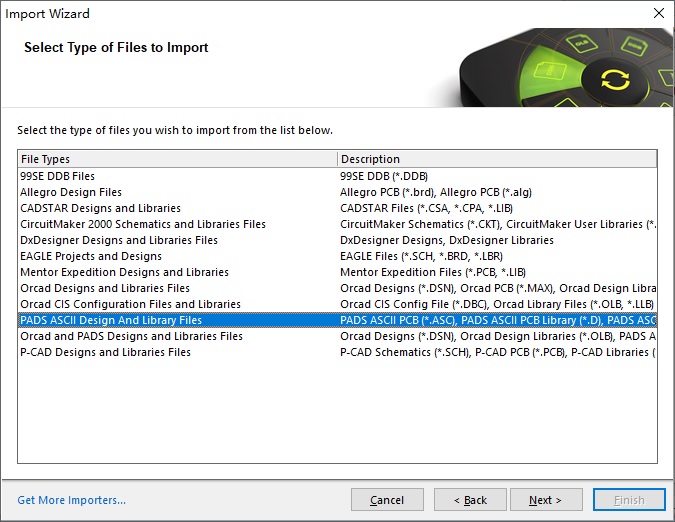Click the Orcad Designs (*.DSN), Orcad PCB (*.MAX) description
The width and height of the screenshot is (675, 522).
click(498, 288)
